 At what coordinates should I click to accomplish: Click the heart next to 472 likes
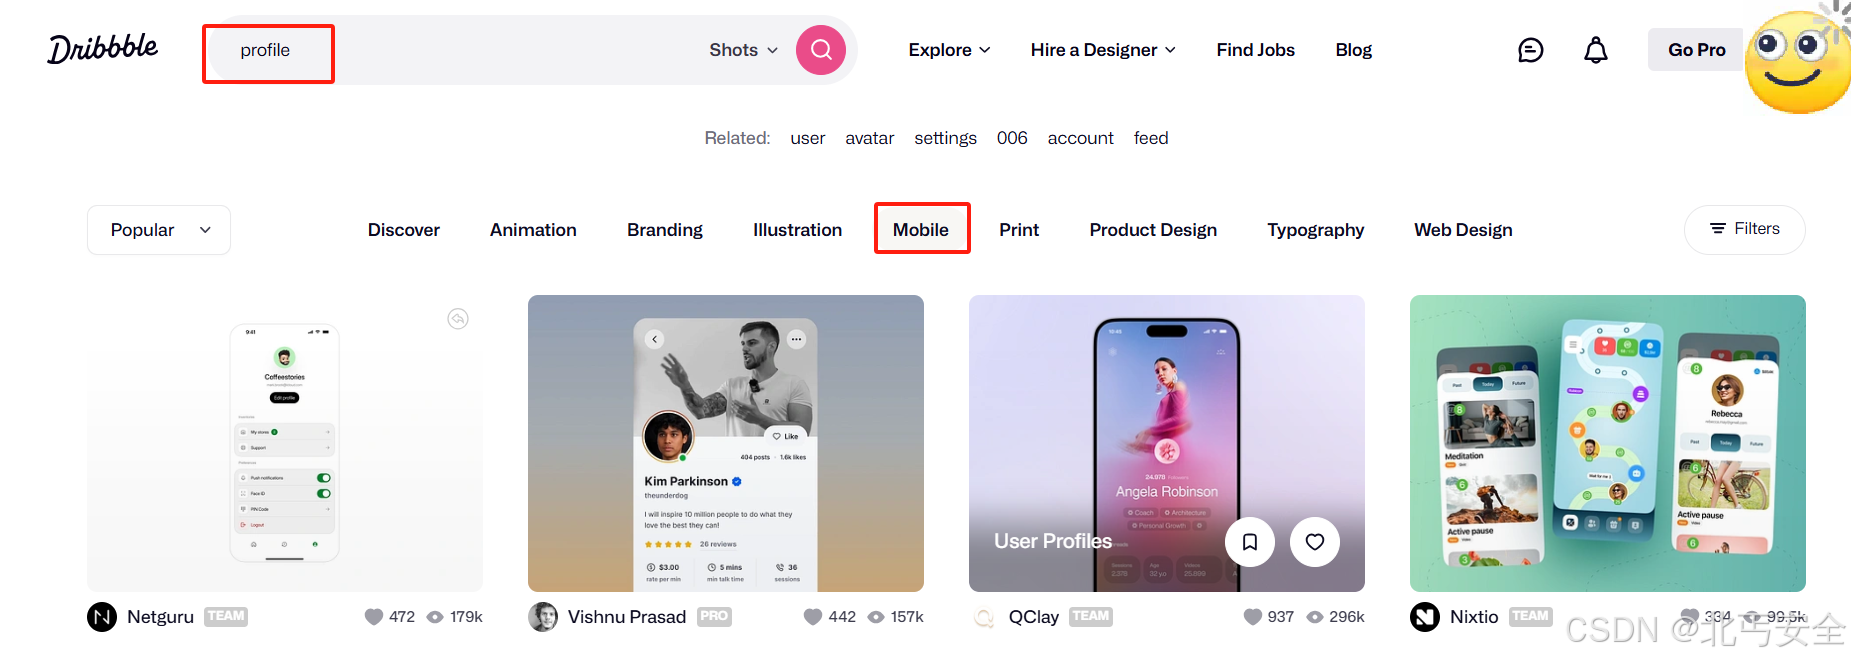374,617
